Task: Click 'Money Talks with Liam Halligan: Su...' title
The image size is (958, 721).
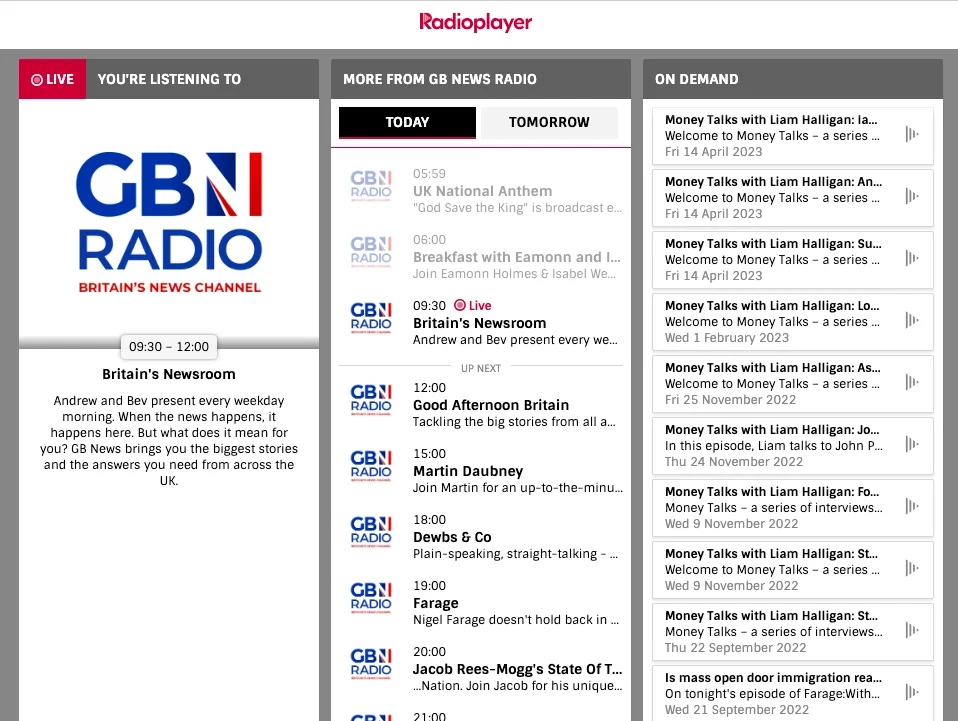Action: [773, 244]
